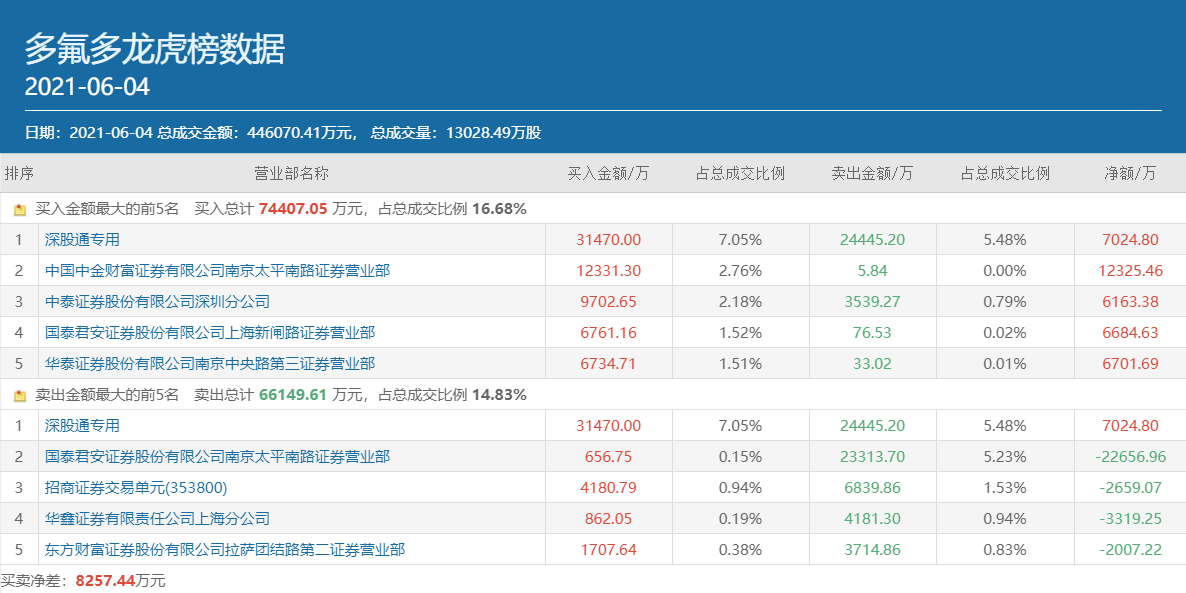Click the 卖出金额/万 column header
Viewport: 1186px width, 593px height.
(x=872, y=174)
